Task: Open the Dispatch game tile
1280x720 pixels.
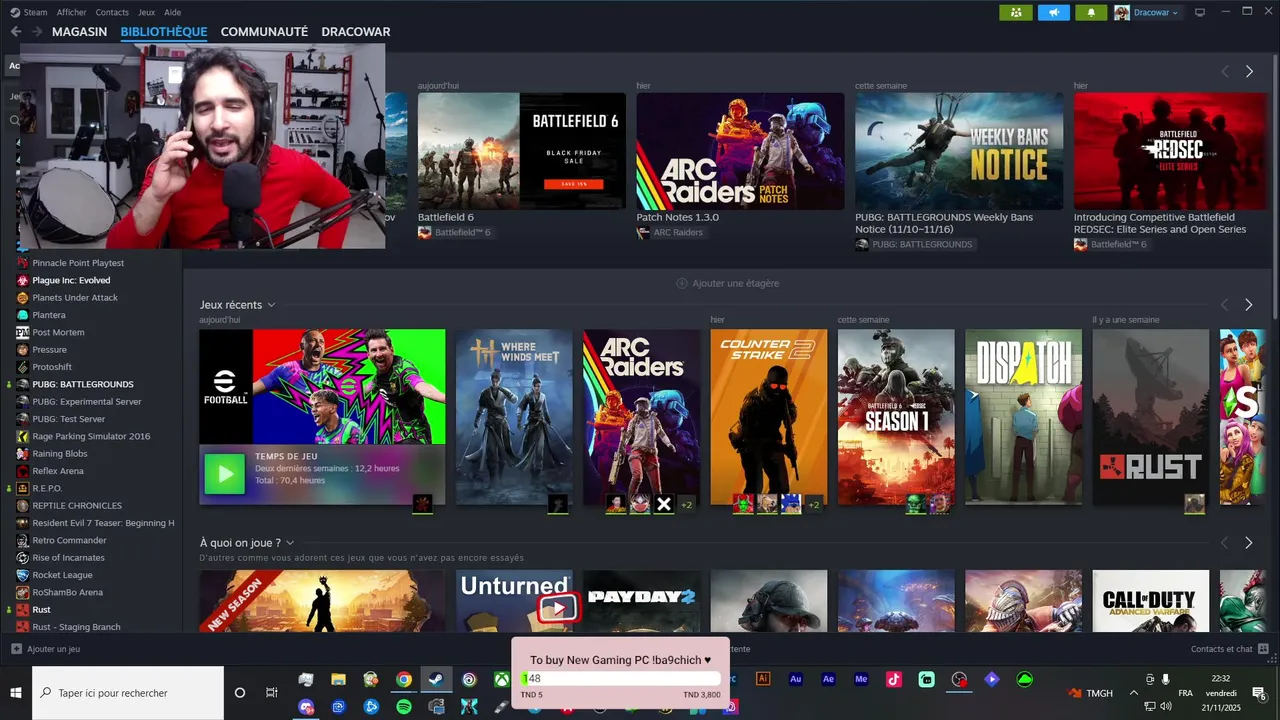Action: [x=1023, y=417]
